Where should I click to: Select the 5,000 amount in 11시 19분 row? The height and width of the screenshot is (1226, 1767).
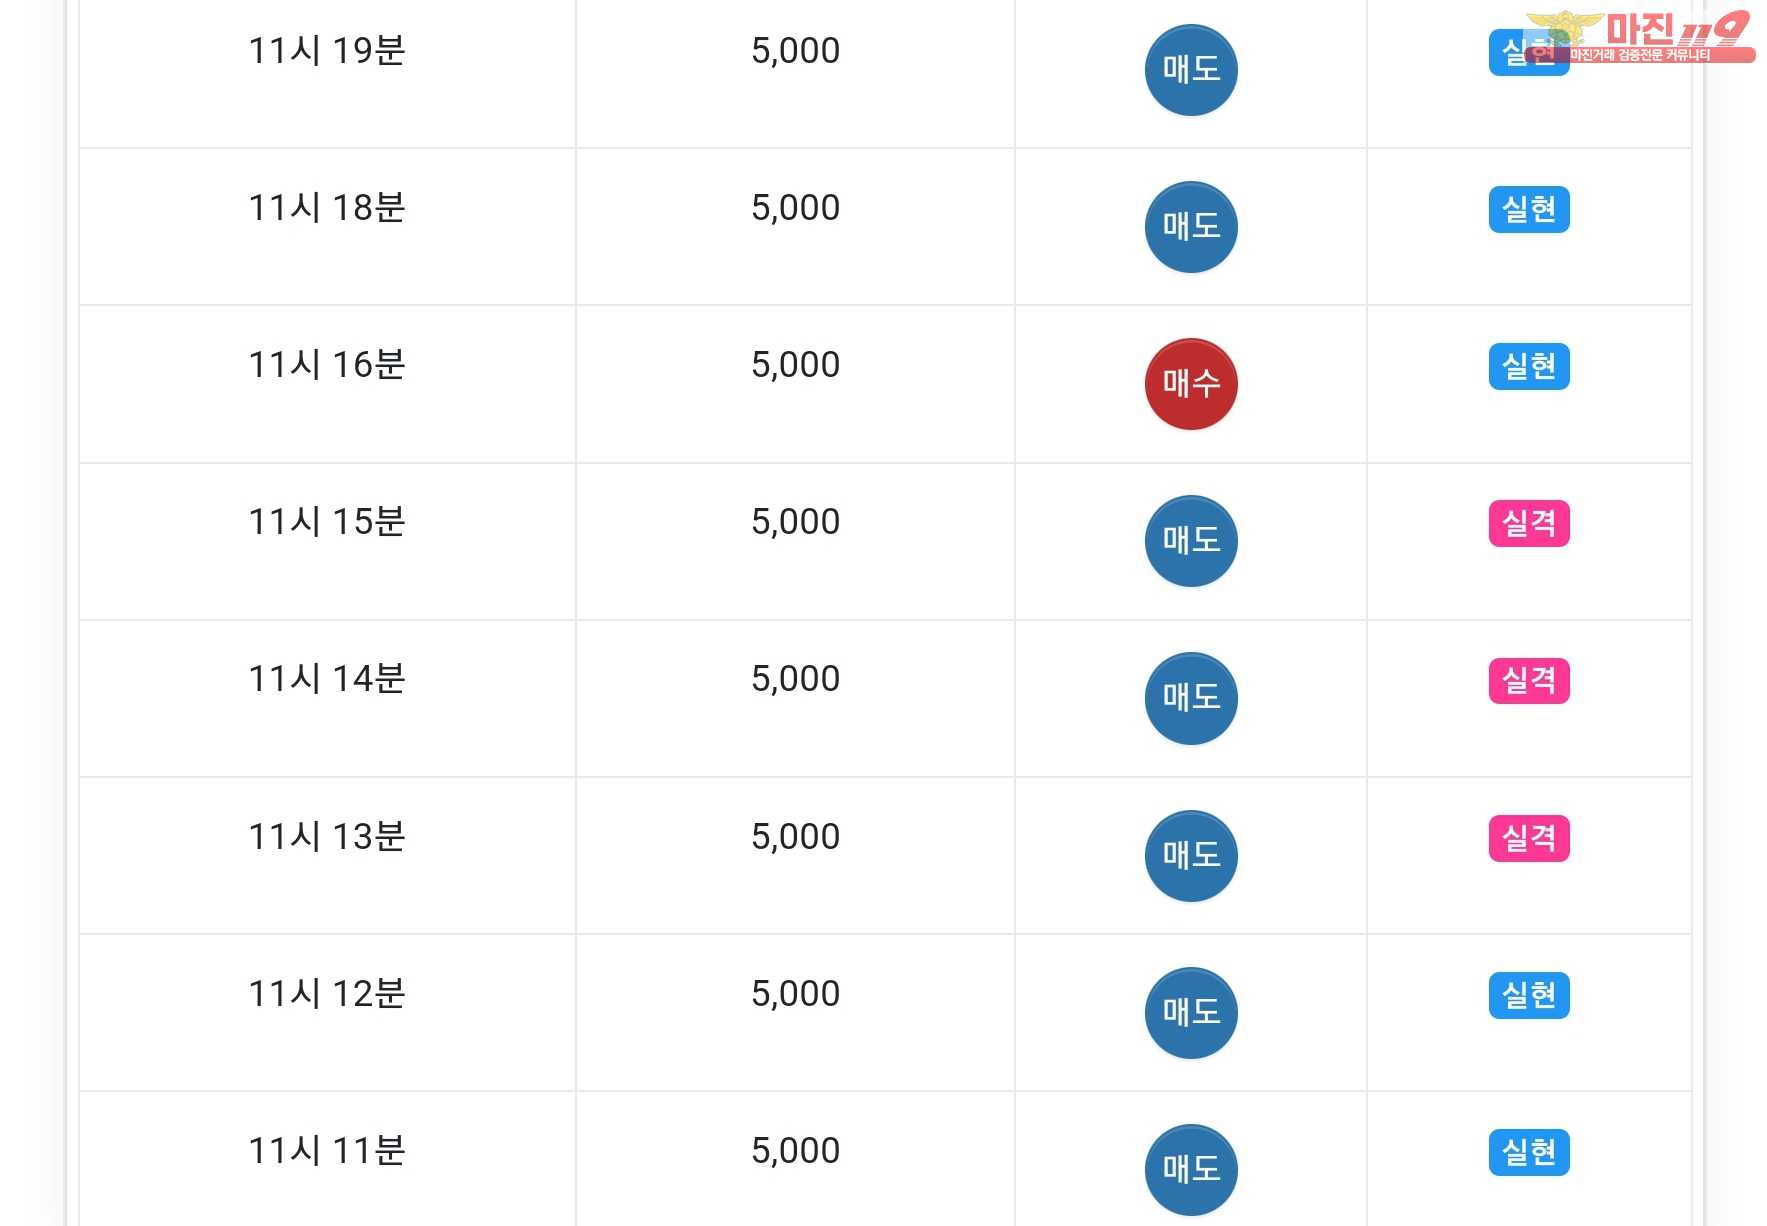[x=795, y=51]
